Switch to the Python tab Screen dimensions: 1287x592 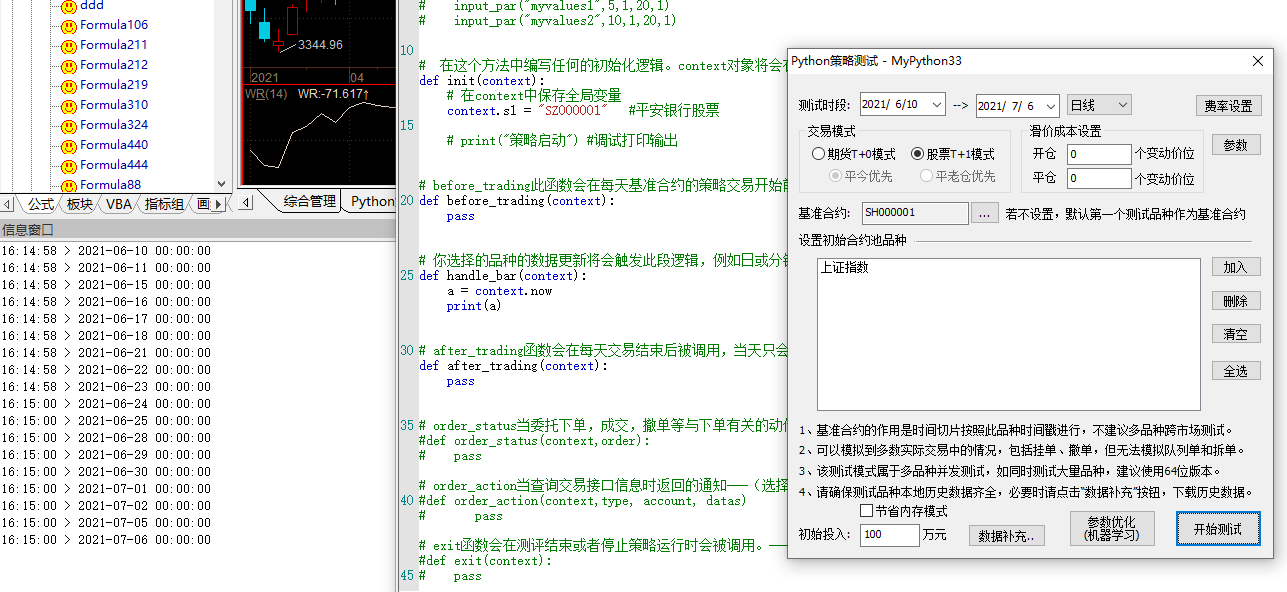[x=373, y=201]
